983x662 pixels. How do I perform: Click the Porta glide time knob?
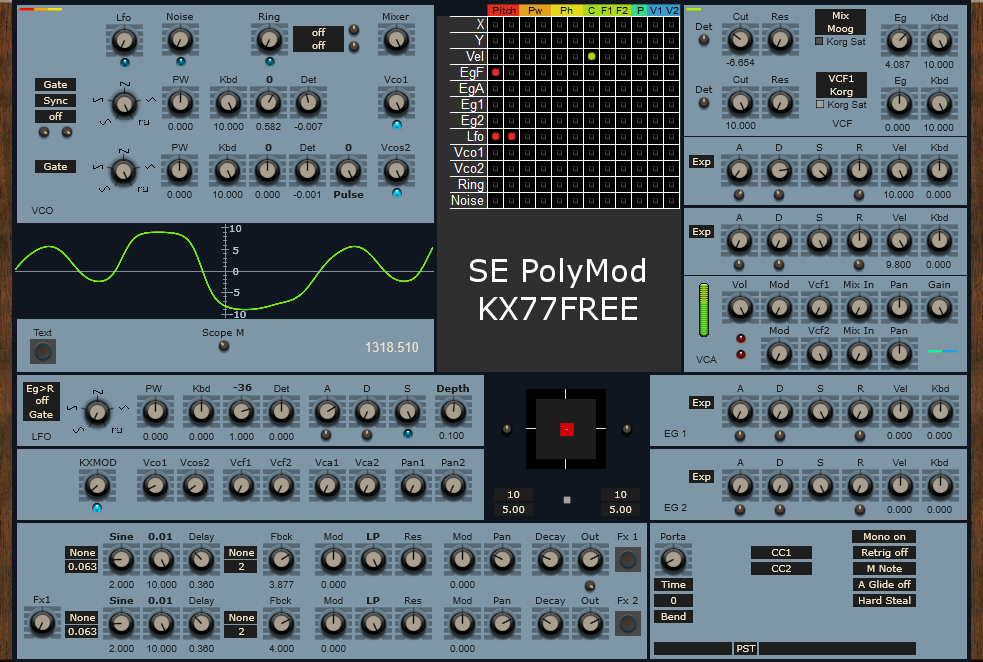pyautogui.click(x=673, y=560)
